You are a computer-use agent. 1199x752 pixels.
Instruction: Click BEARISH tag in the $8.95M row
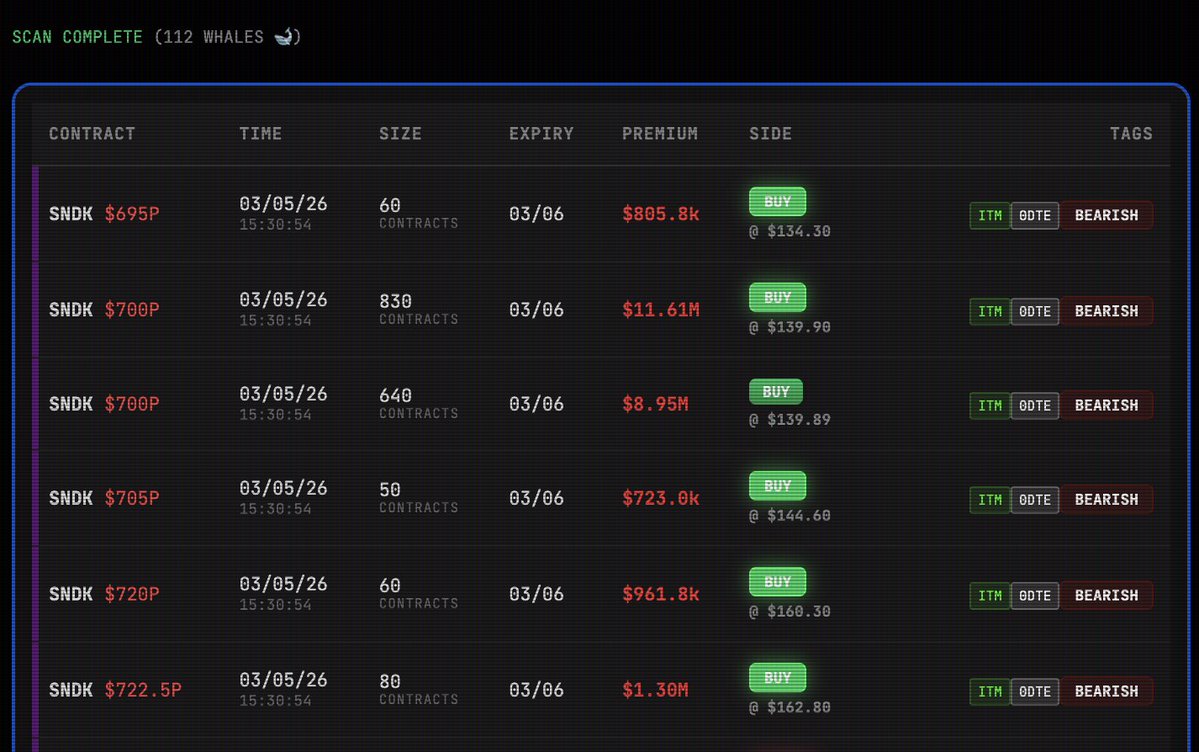pos(1106,405)
